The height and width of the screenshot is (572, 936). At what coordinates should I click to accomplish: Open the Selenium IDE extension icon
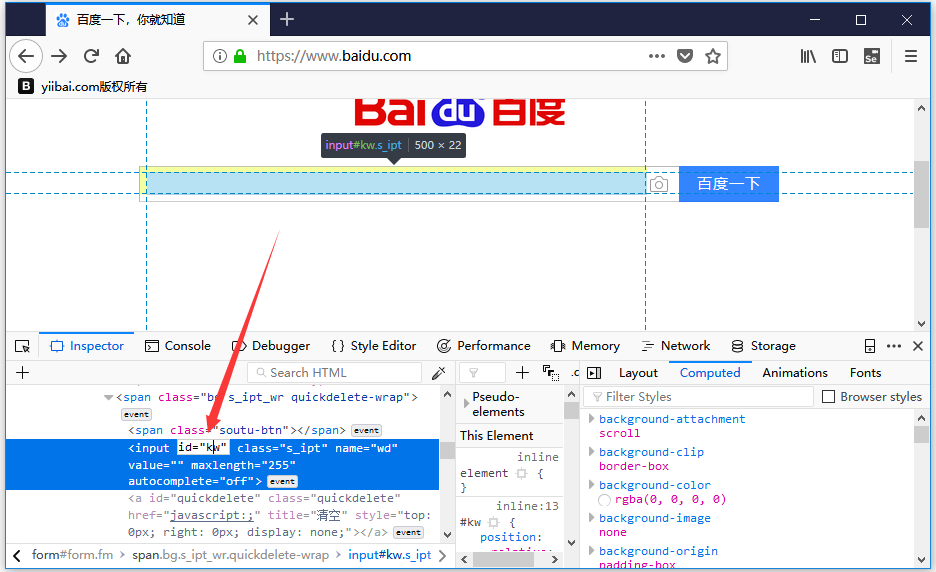(872, 56)
